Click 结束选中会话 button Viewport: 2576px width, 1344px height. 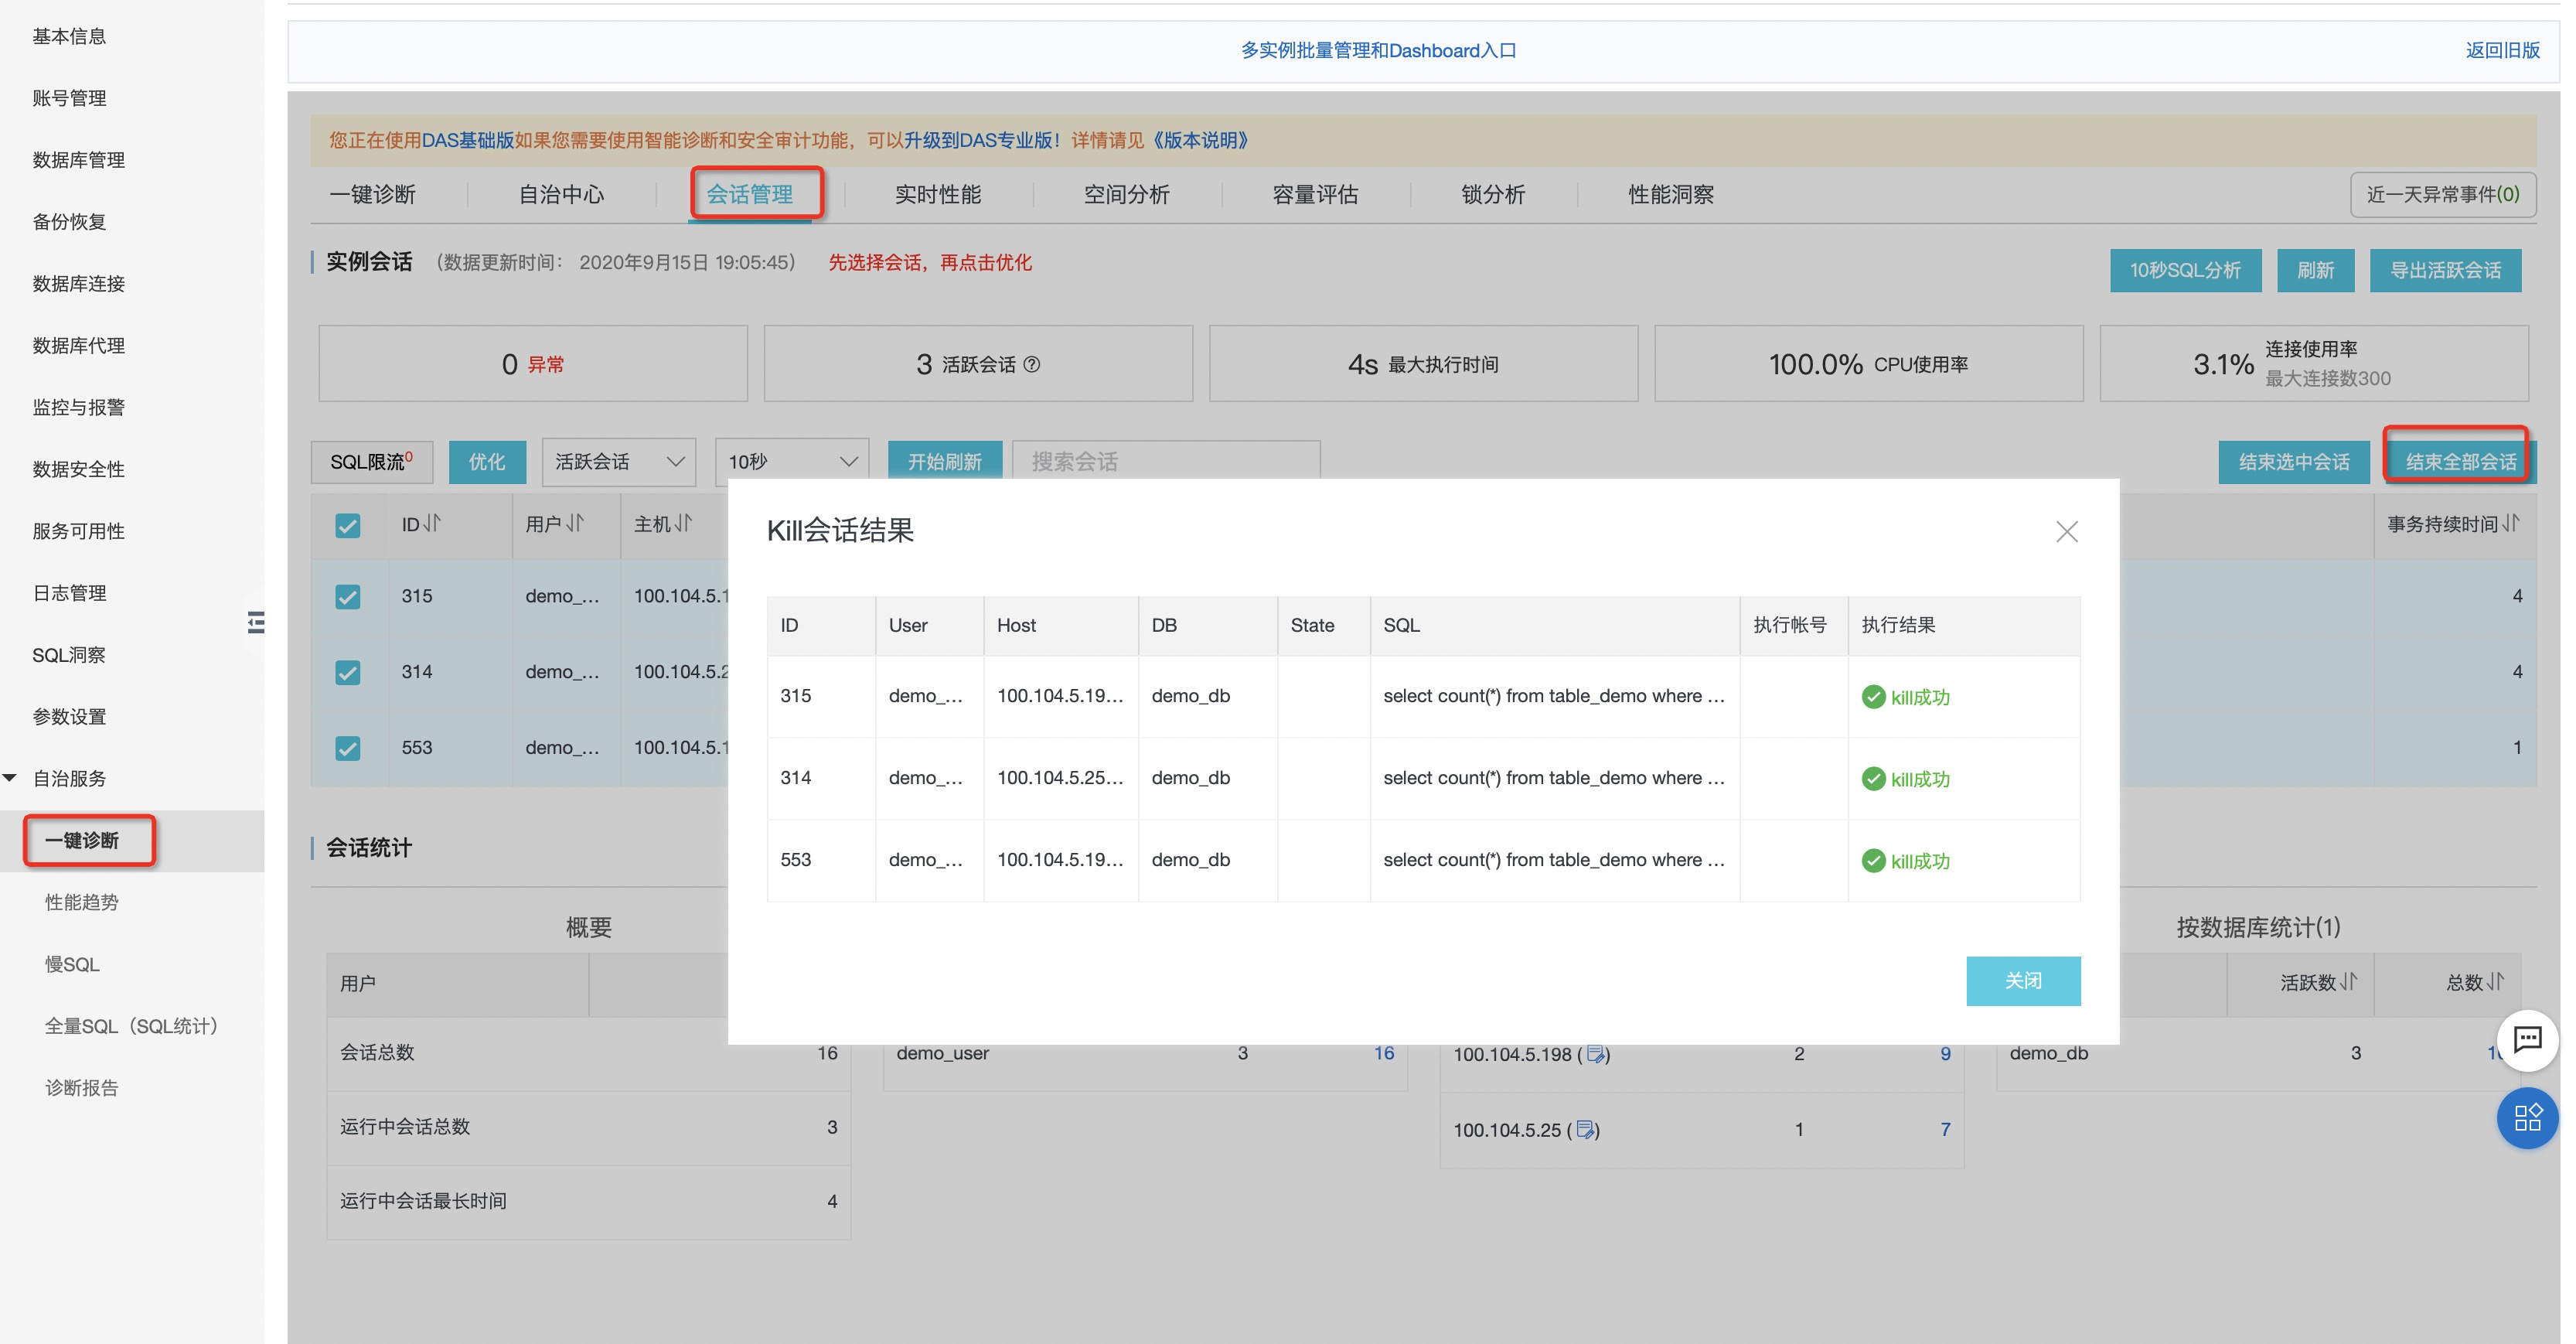click(2294, 462)
